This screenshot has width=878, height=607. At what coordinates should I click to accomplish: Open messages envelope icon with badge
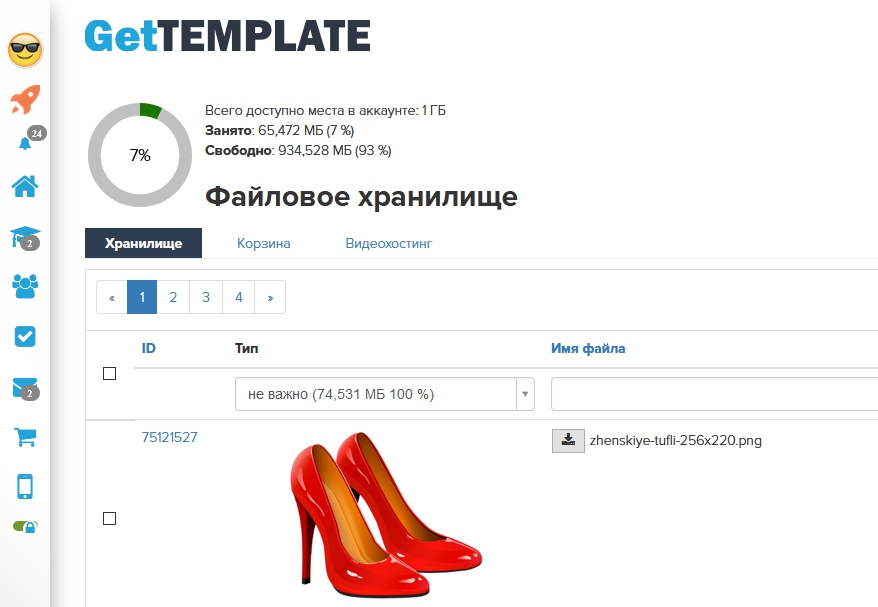point(25,389)
